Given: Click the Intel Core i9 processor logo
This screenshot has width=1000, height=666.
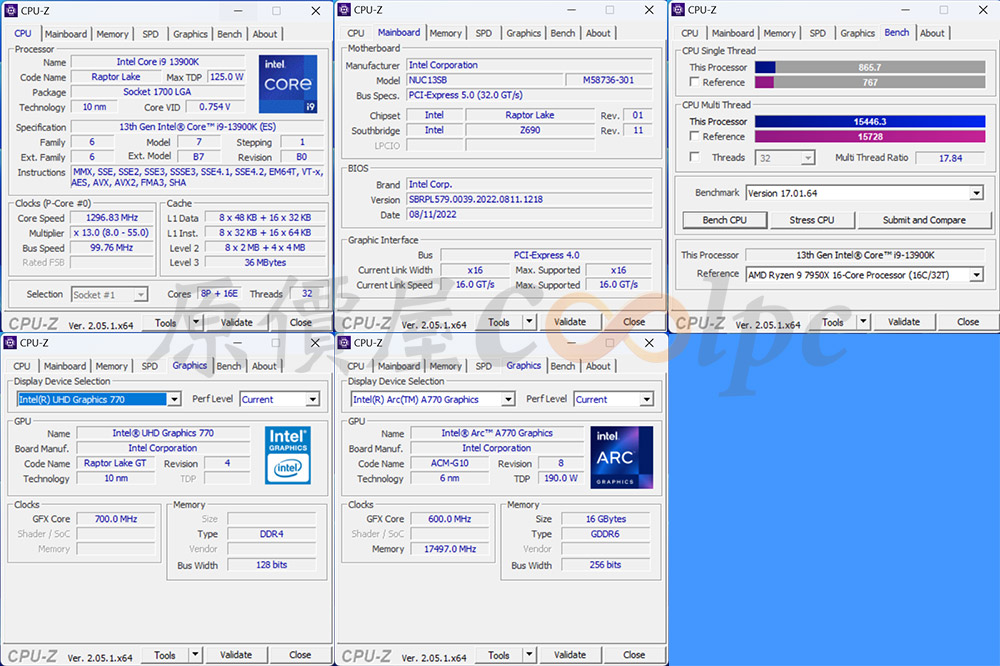Looking at the screenshot, I should pyautogui.click(x=288, y=84).
